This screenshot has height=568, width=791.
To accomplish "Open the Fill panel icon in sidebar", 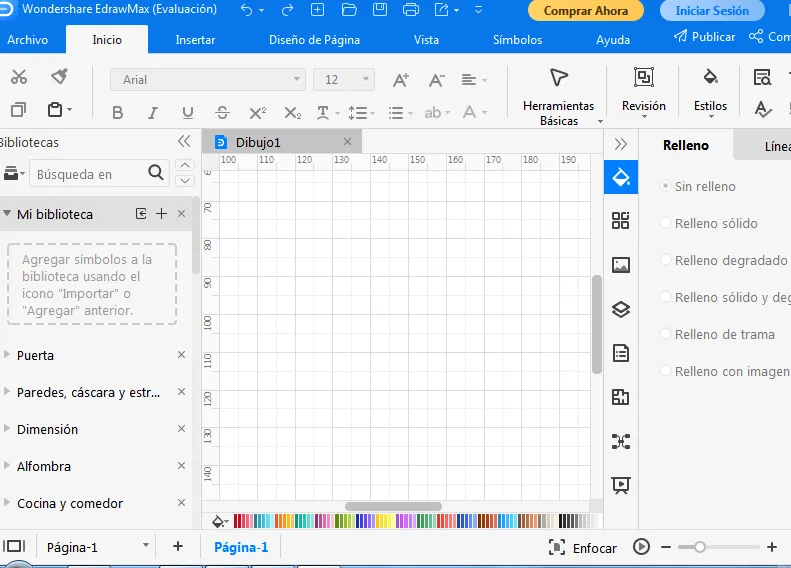I will tap(620, 177).
